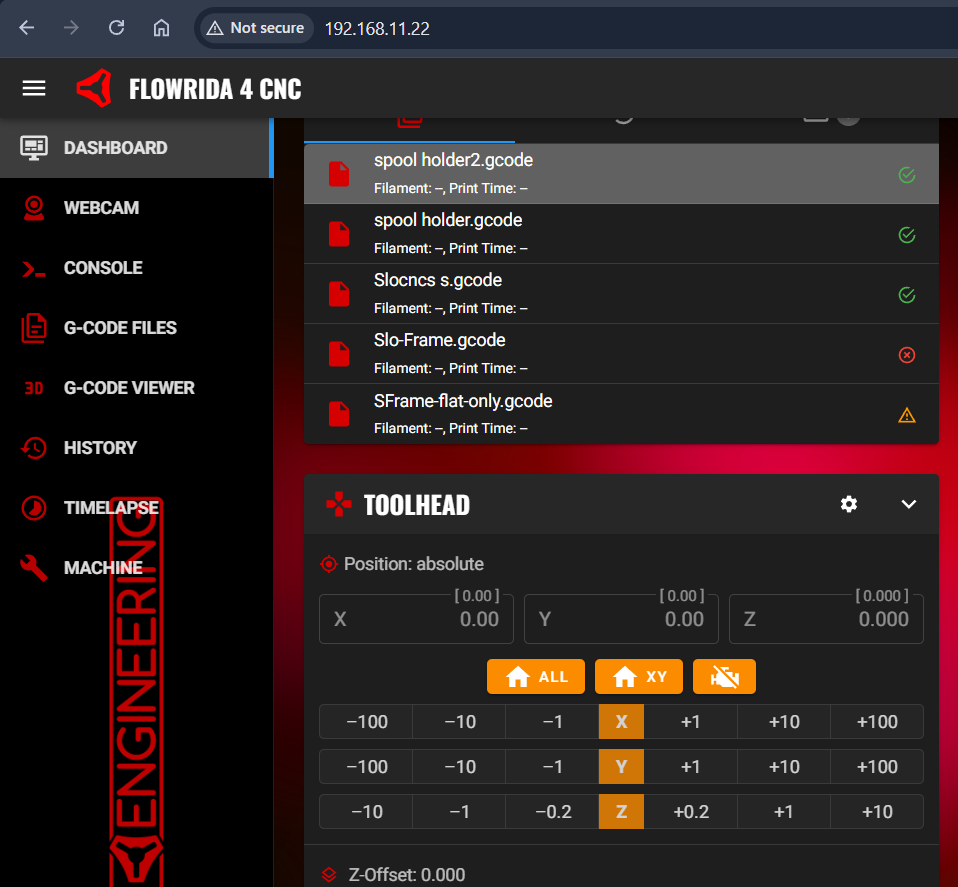Open the hamburger navigation menu

34,89
